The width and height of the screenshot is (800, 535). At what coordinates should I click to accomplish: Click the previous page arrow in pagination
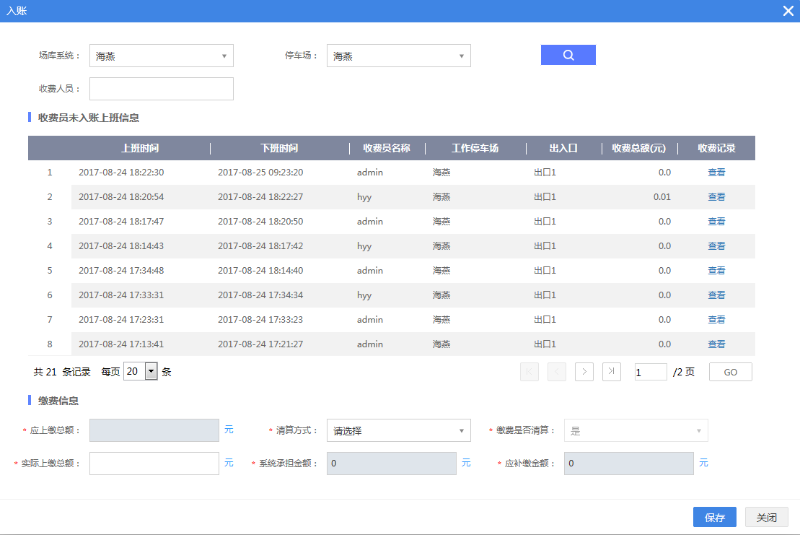[557, 371]
